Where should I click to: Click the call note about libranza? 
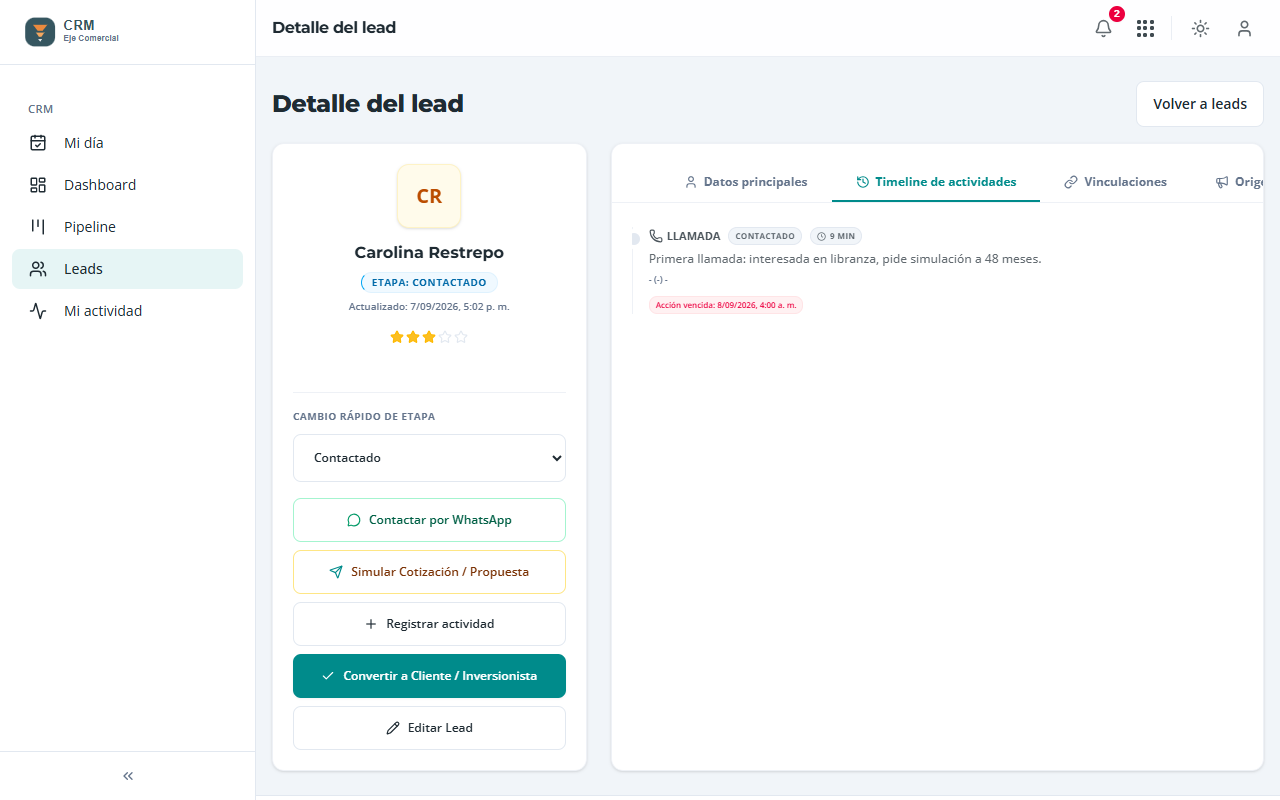845,259
